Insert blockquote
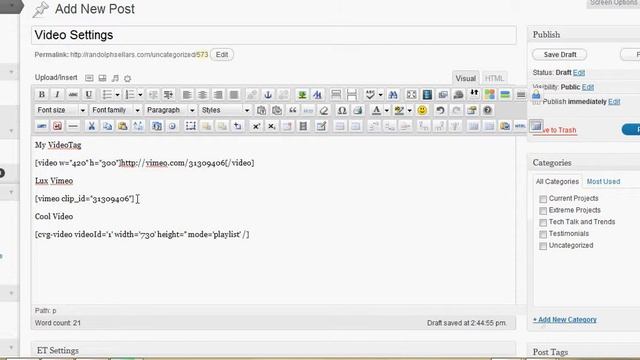Screen dimensions: 640x360 click(293, 110)
